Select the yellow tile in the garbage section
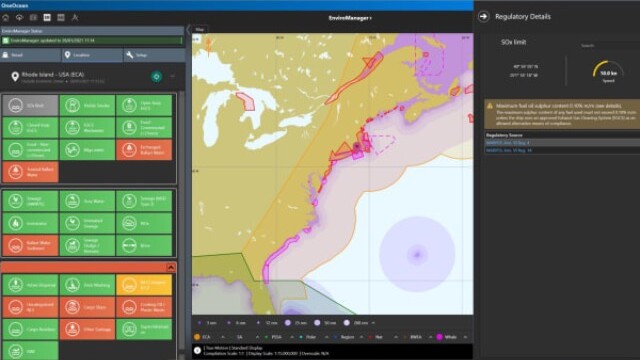 (x=144, y=284)
